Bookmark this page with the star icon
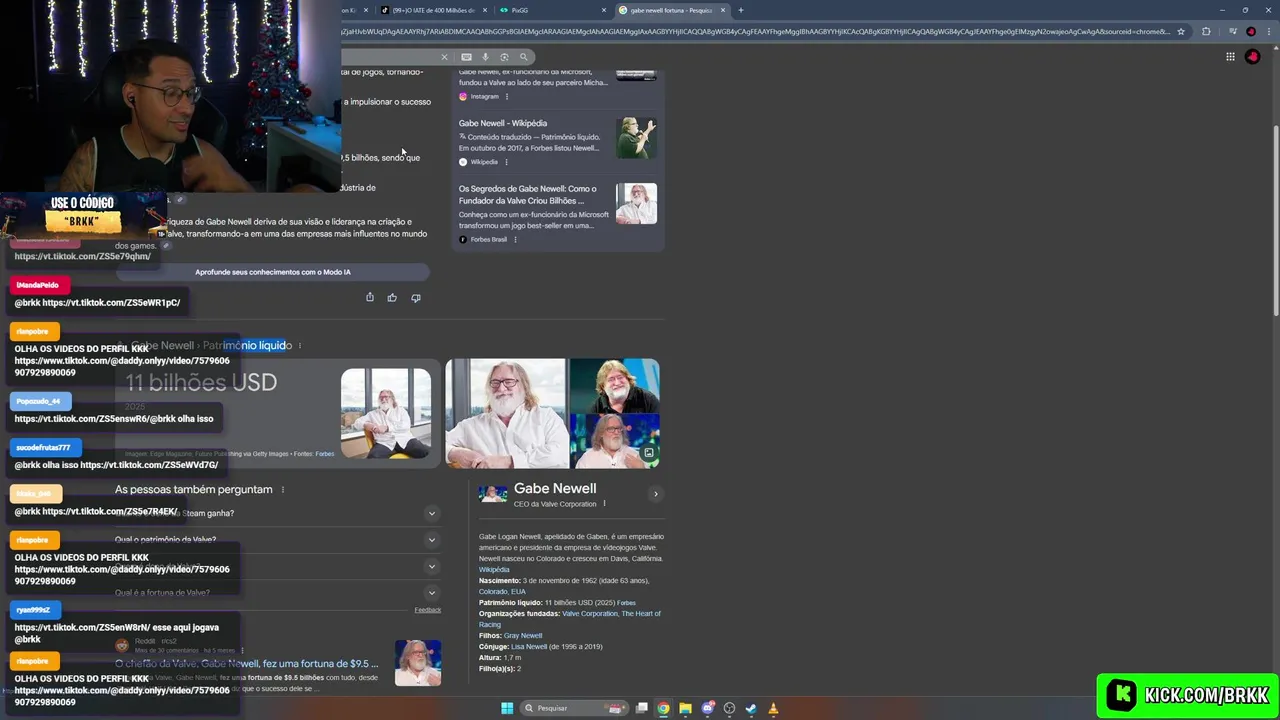 1181,31
